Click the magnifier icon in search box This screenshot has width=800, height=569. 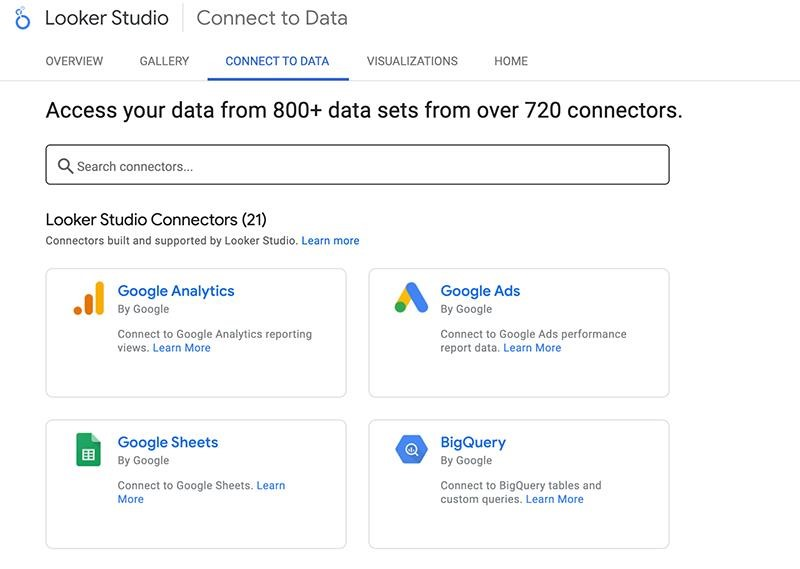pos(65,166)
